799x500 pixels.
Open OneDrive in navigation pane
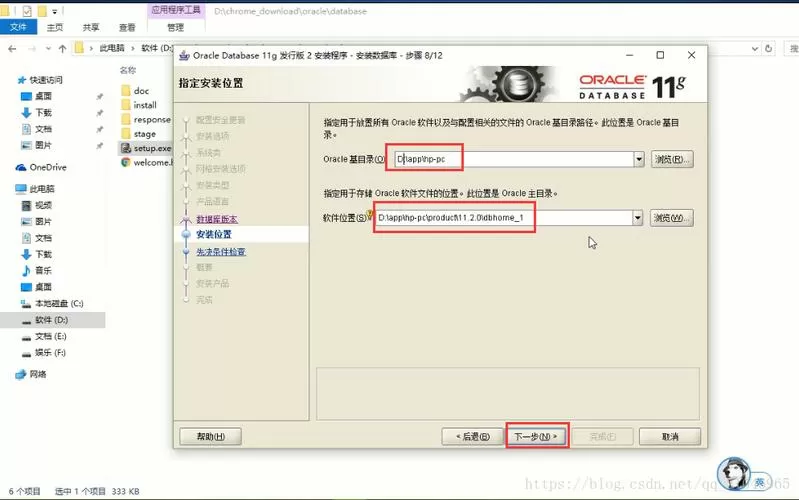[41, 167]
